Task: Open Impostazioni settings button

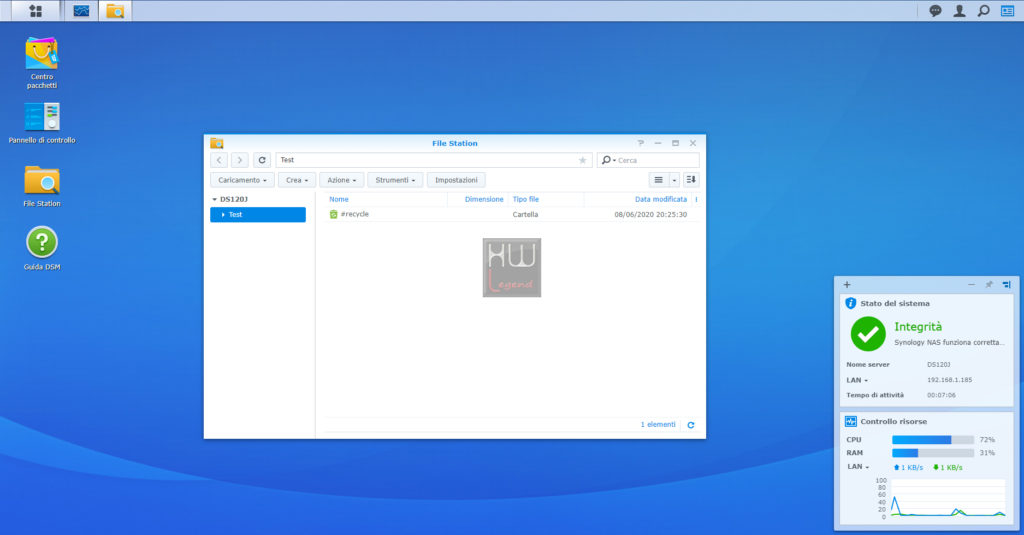Action: click(456, 180)
